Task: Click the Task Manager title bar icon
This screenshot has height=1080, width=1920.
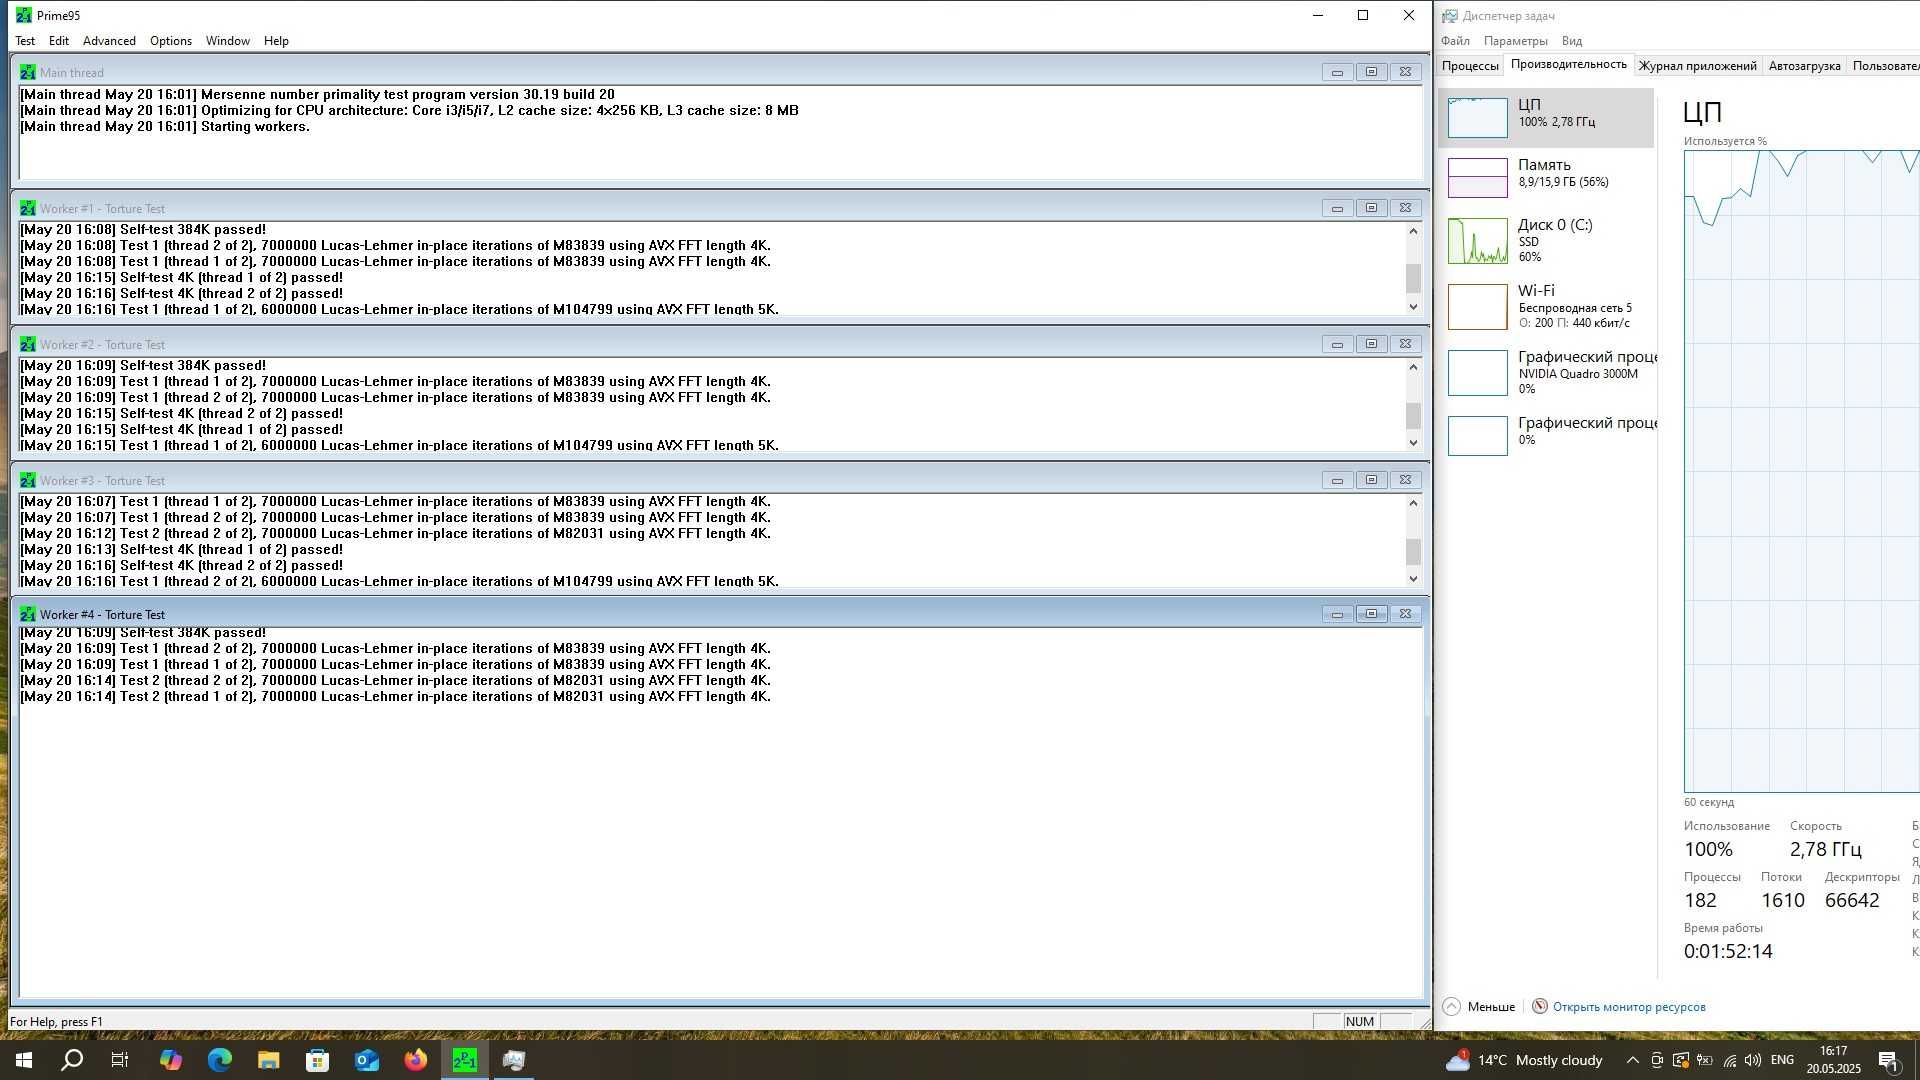Action: click(1449, 15)
